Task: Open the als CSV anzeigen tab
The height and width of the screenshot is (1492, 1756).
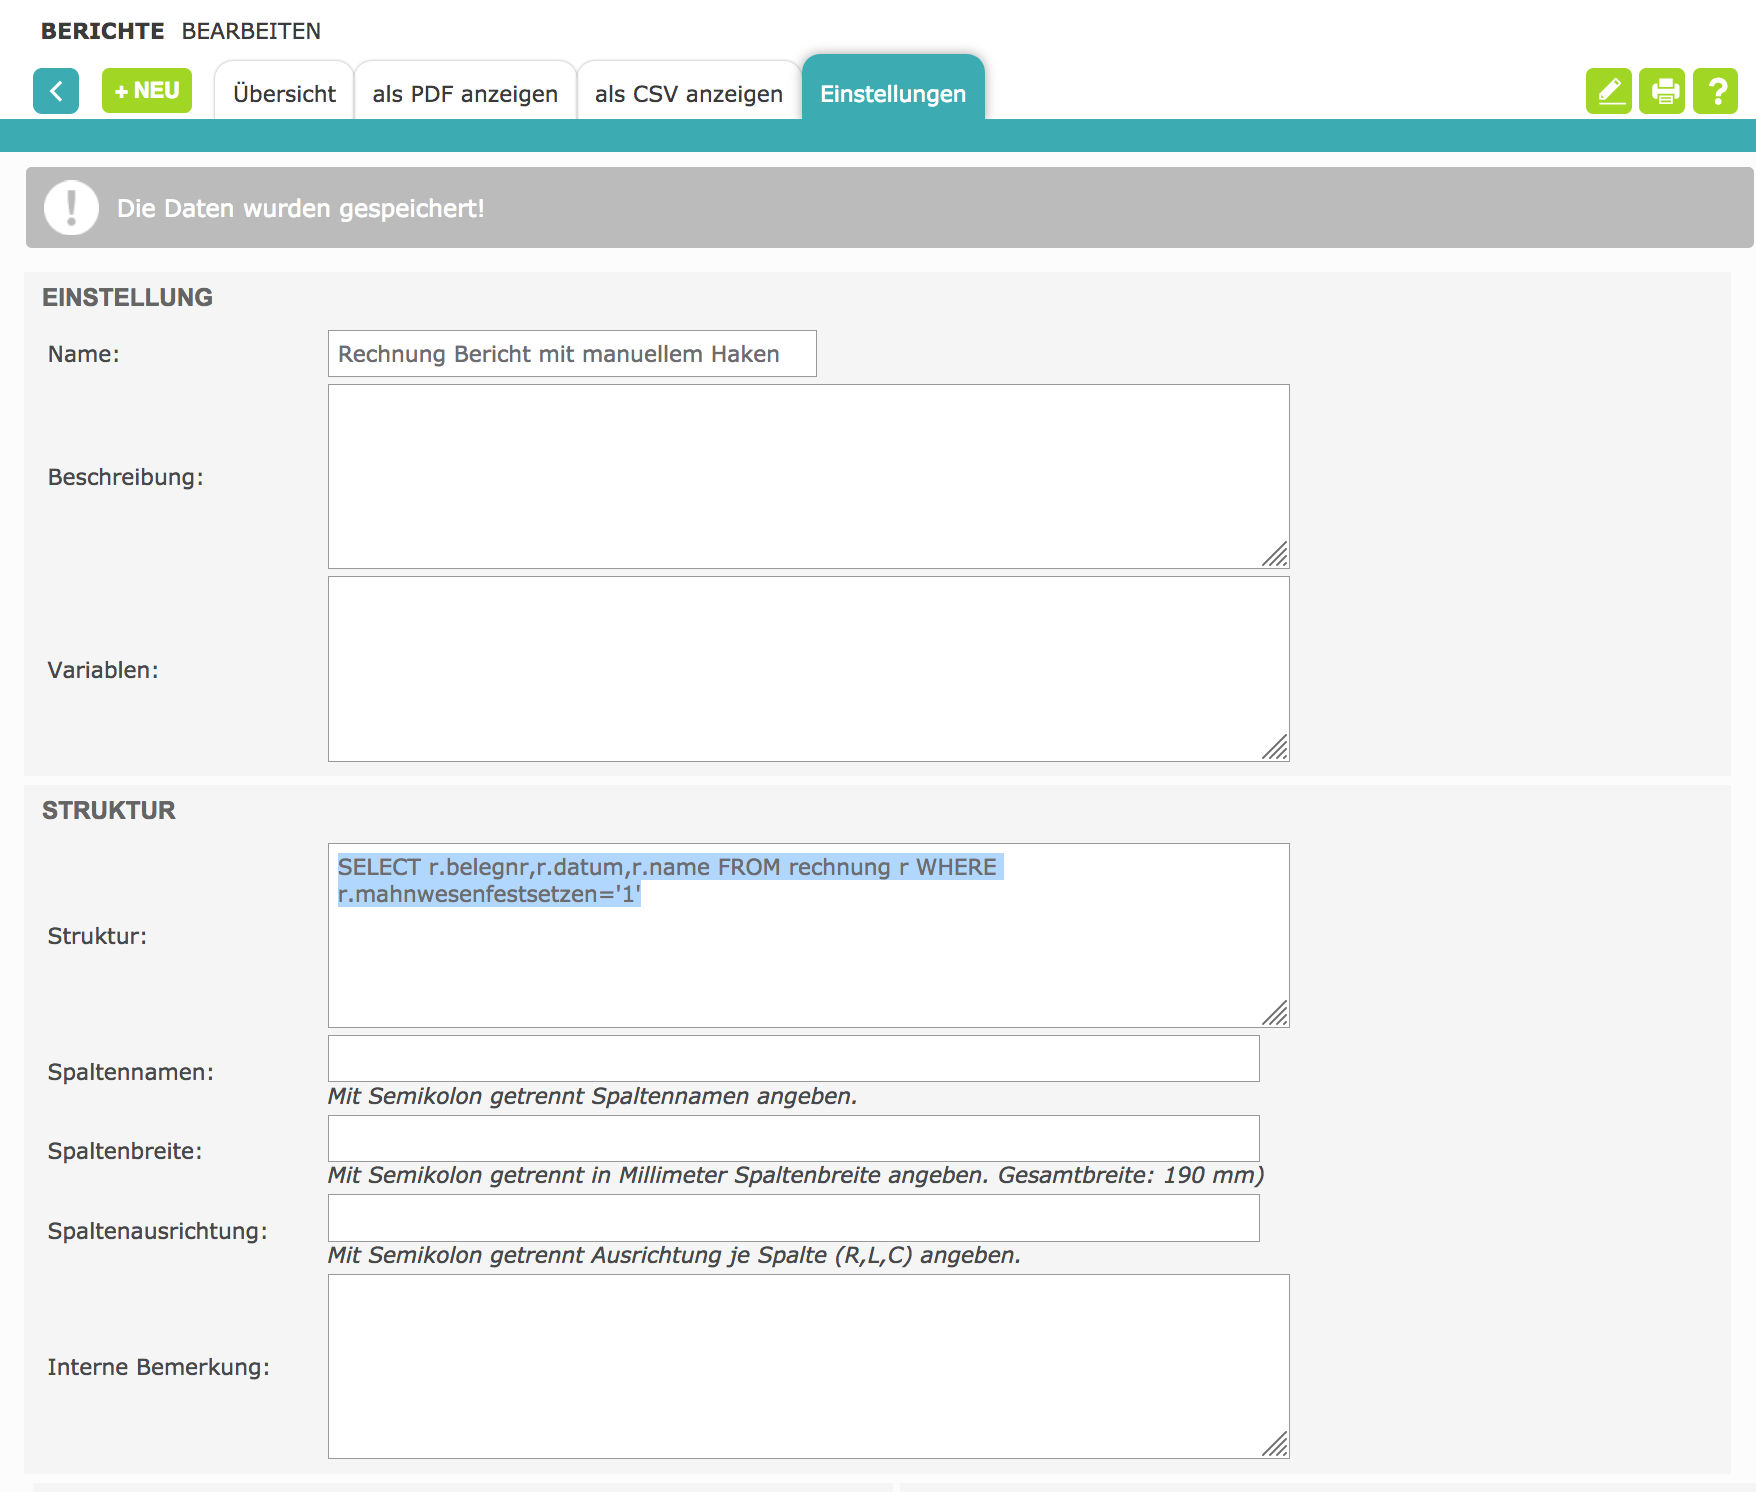Action: [x=688, y=94]
